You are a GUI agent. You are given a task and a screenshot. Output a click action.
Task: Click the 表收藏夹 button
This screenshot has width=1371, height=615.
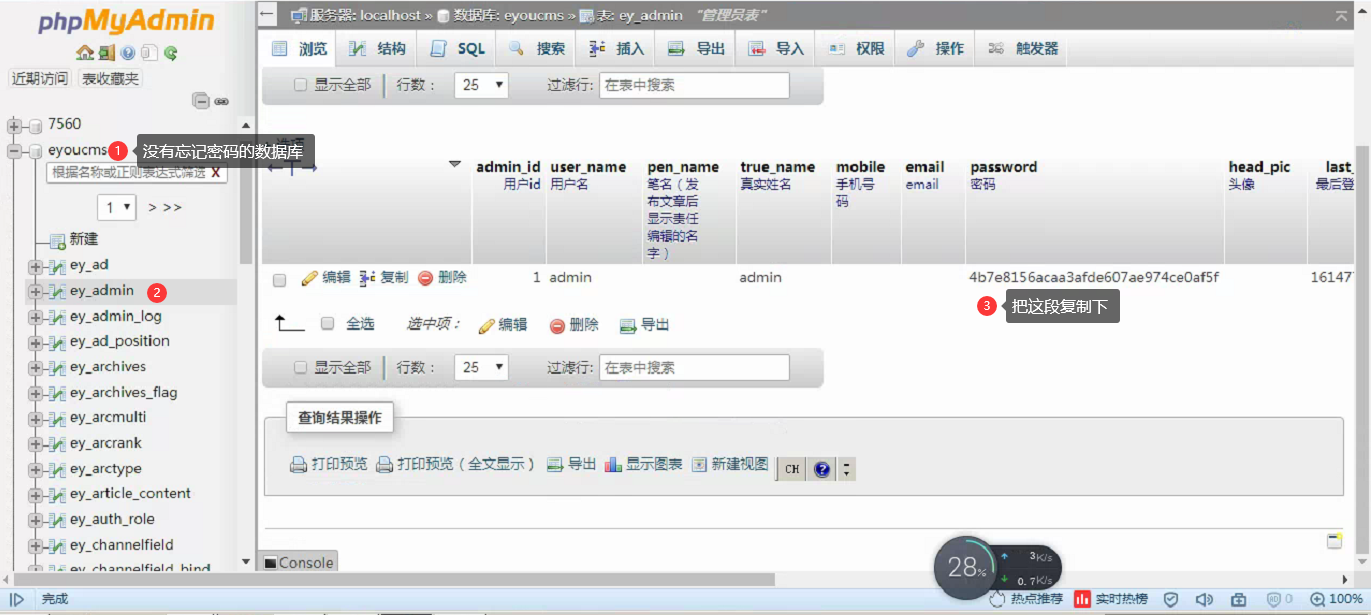(x=110, y=79)
